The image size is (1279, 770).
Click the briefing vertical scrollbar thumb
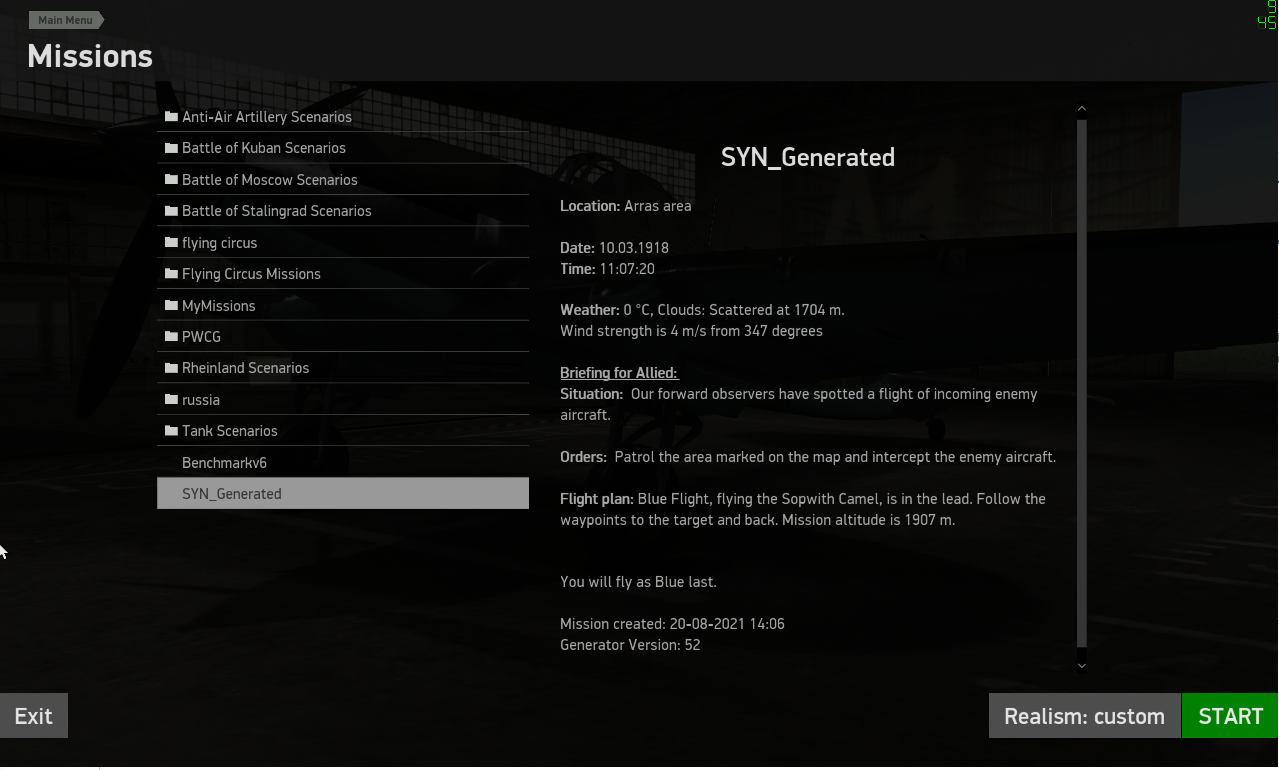pos(1081,384)
